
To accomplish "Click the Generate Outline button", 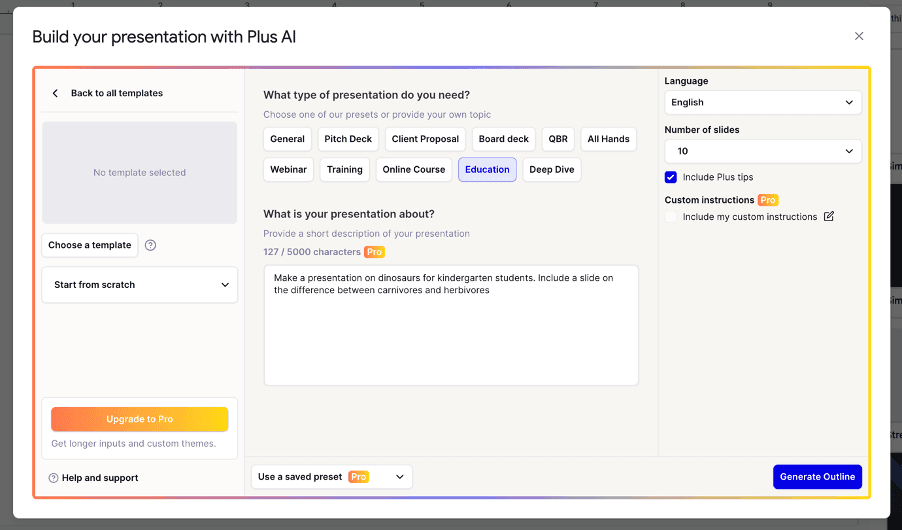I will (817, 476).
